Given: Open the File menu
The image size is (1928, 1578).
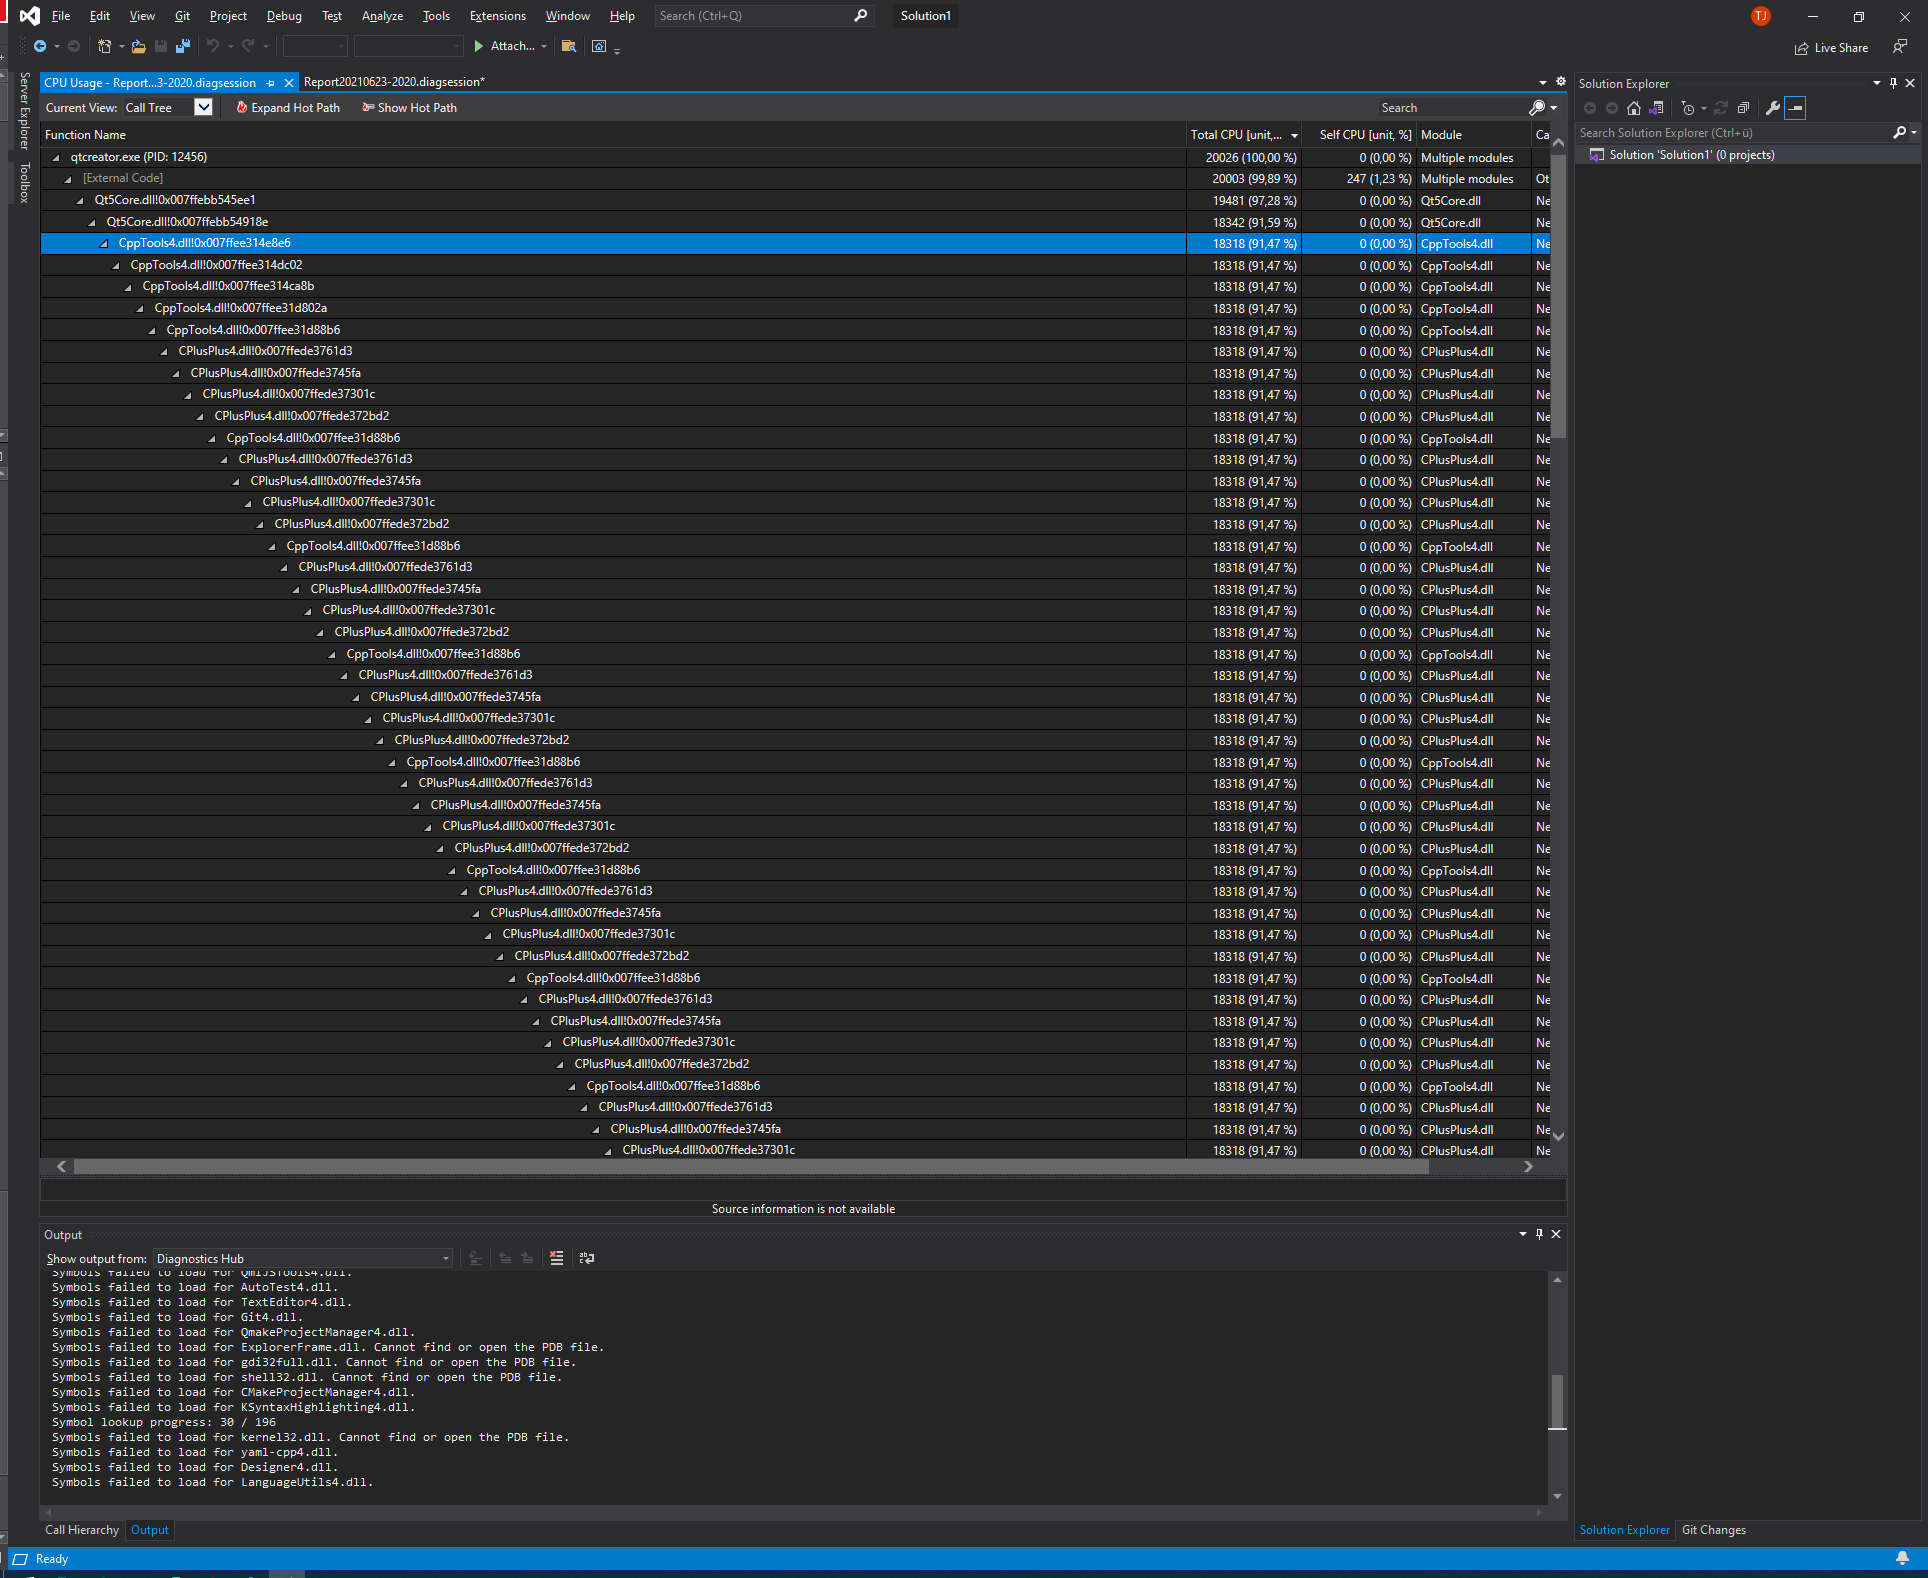Looking at the screenshot, I should tap(60, 16).
